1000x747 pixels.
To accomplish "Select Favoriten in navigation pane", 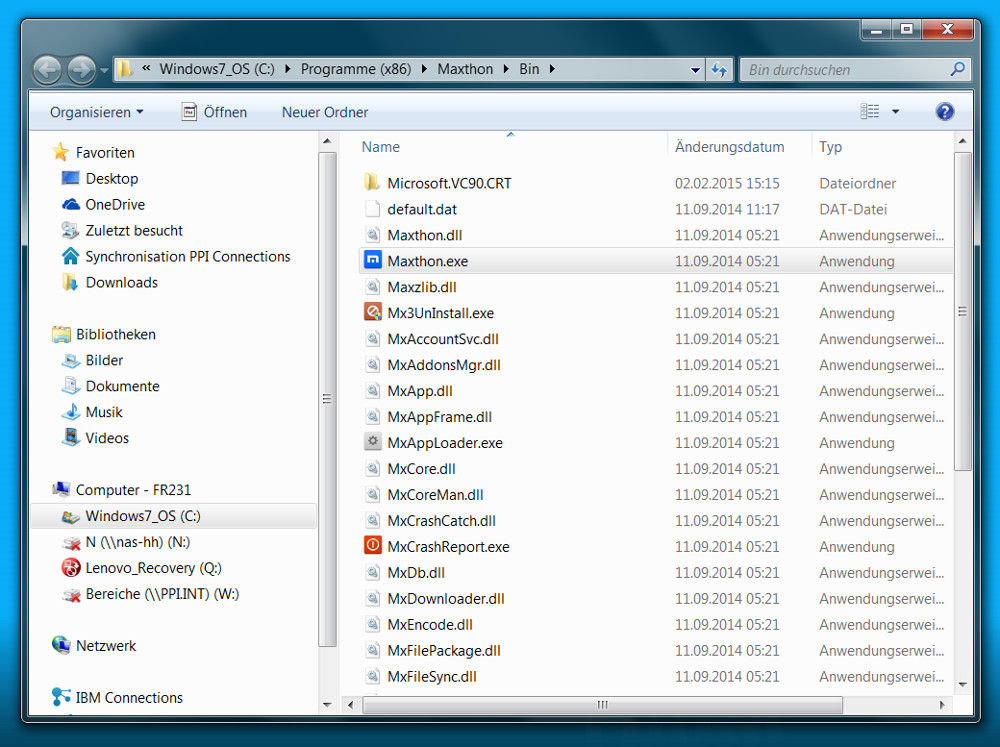I will click(105, 152).
